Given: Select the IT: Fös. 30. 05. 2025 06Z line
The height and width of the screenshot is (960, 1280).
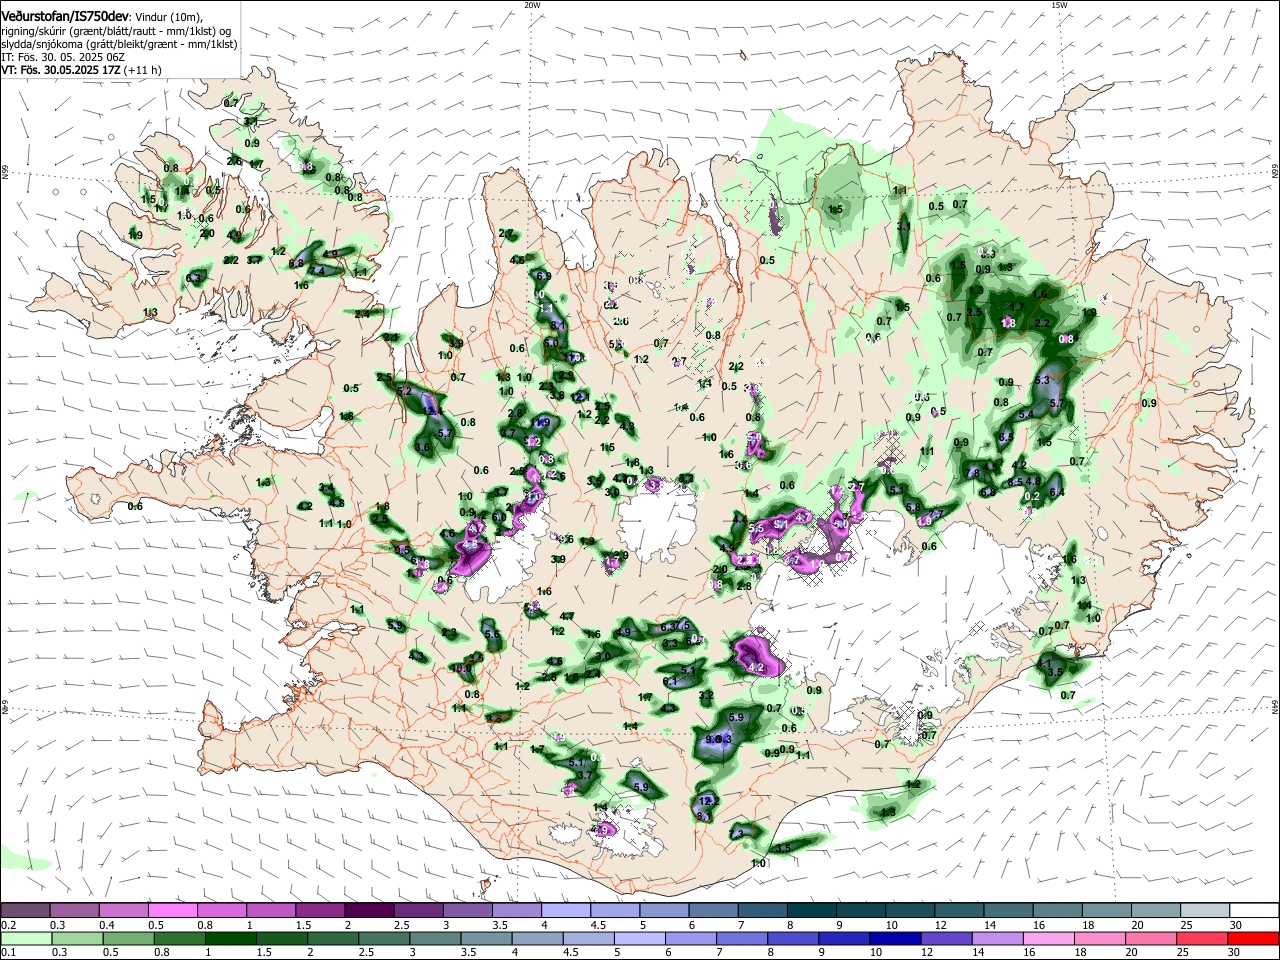Looking at the screenshot, I should pyautogui.click(x=63, y=57).
